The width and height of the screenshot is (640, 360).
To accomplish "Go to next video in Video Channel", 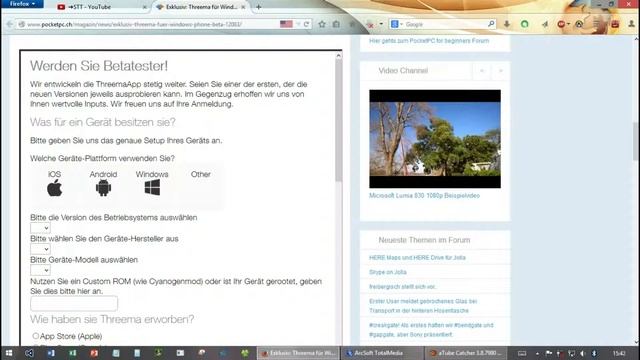I will [500, 71].
